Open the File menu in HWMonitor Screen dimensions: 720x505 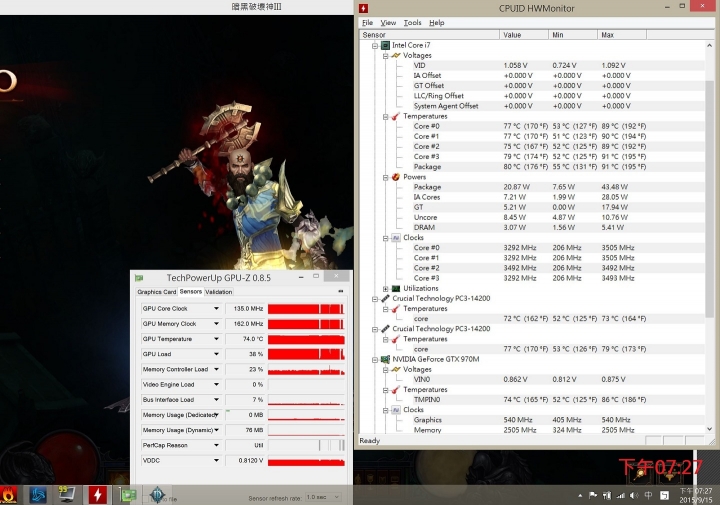coord(367,22)
